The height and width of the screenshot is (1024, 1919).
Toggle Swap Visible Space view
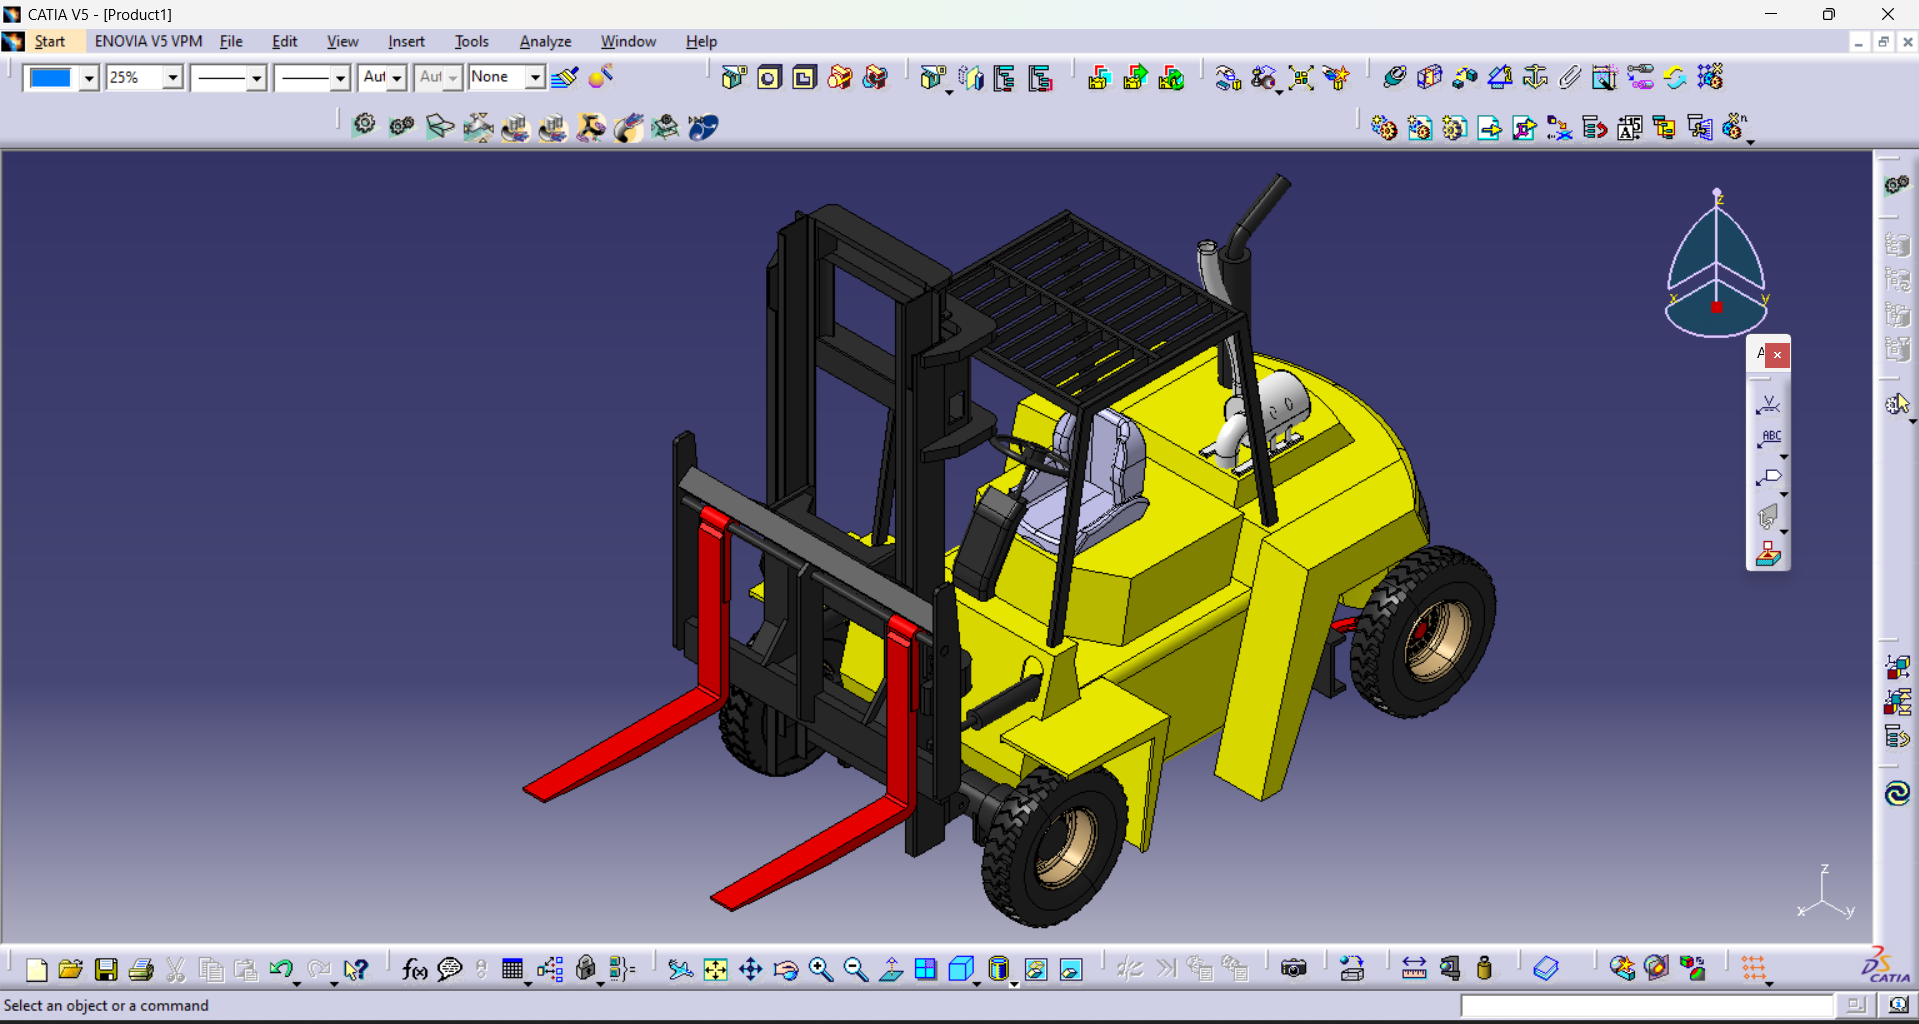(x=1071, y=969)
